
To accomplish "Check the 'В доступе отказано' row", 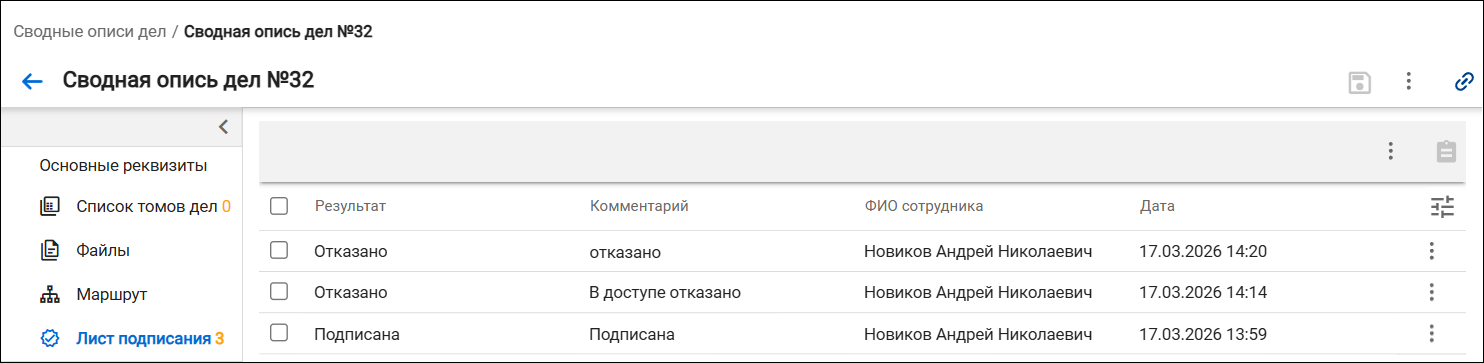I will pyautogui.click(x=280, y=291).
